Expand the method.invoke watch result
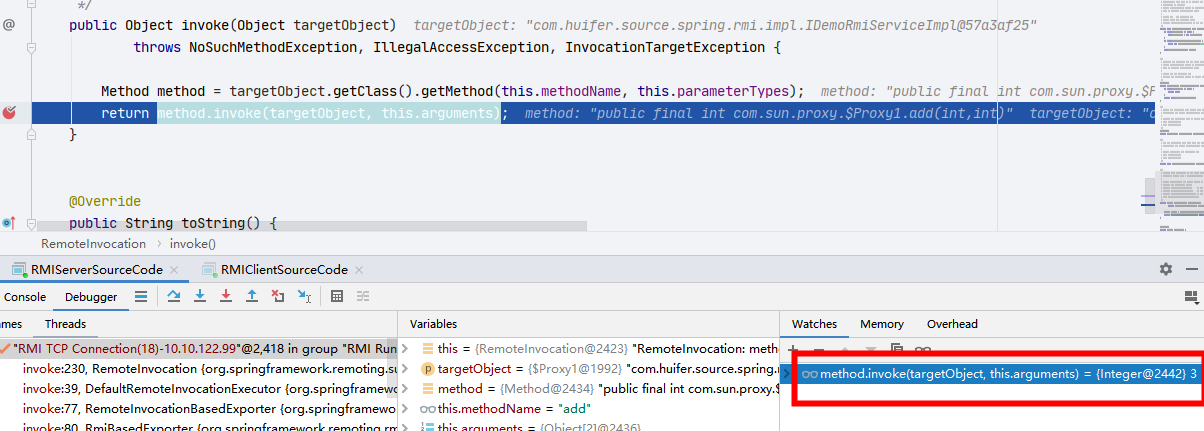1204x431 pixels. pos(786,374)
